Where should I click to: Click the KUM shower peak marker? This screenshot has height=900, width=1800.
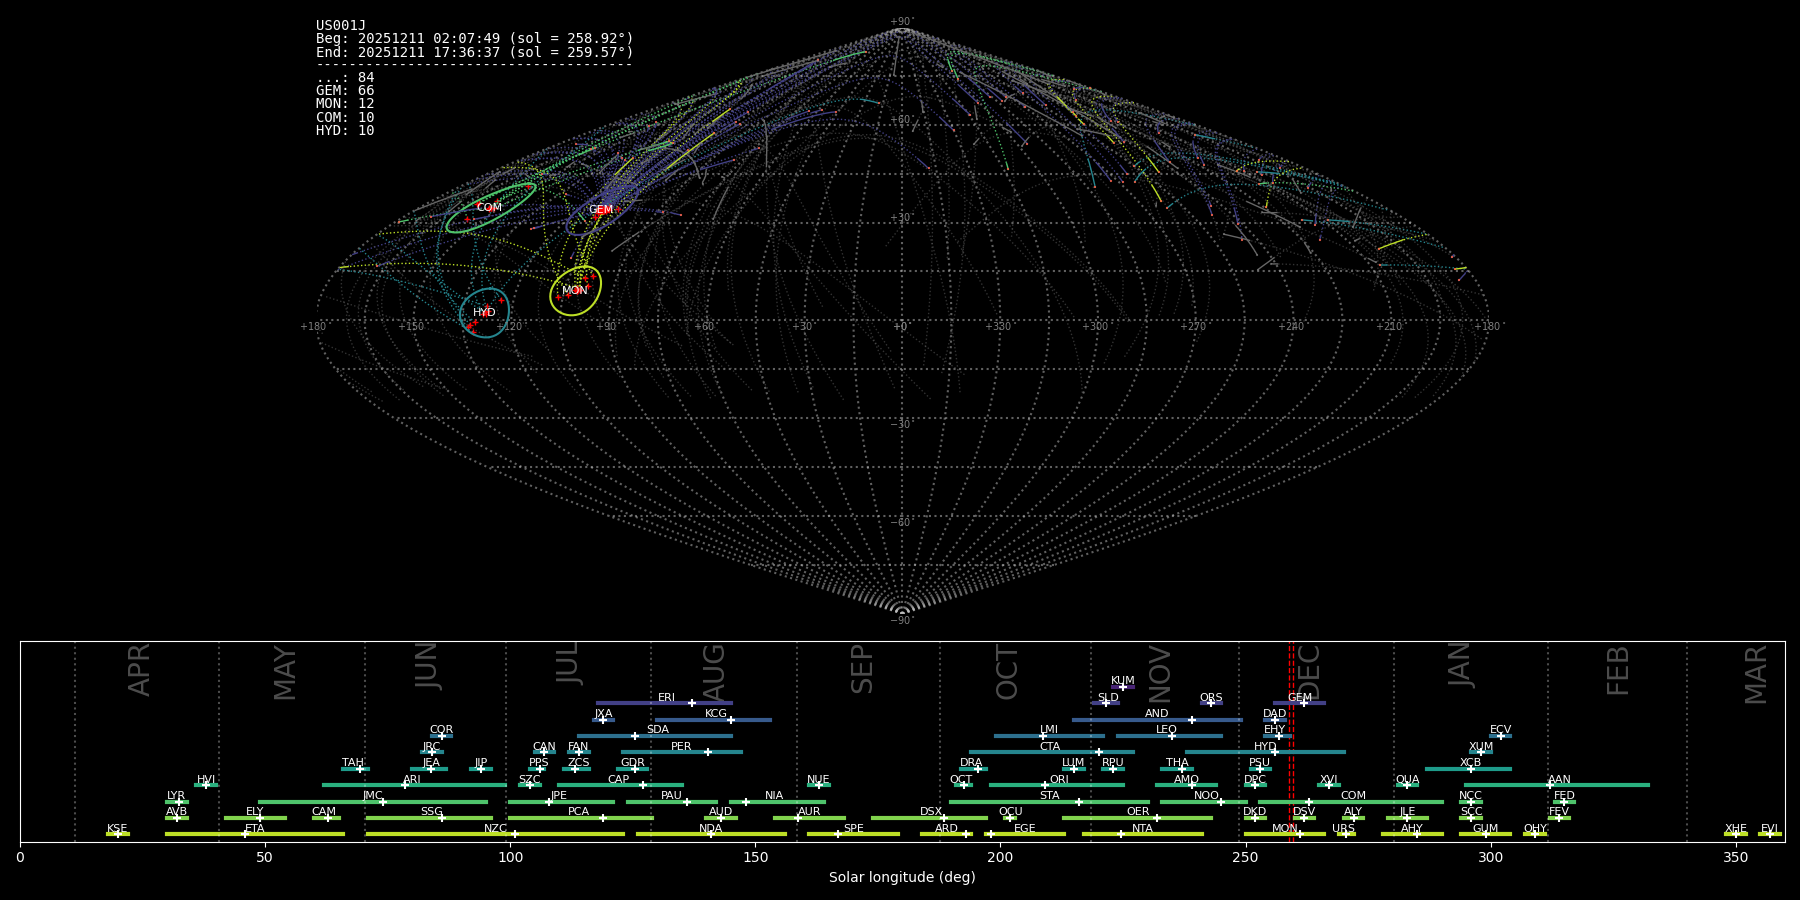[x=1123, y=687]
